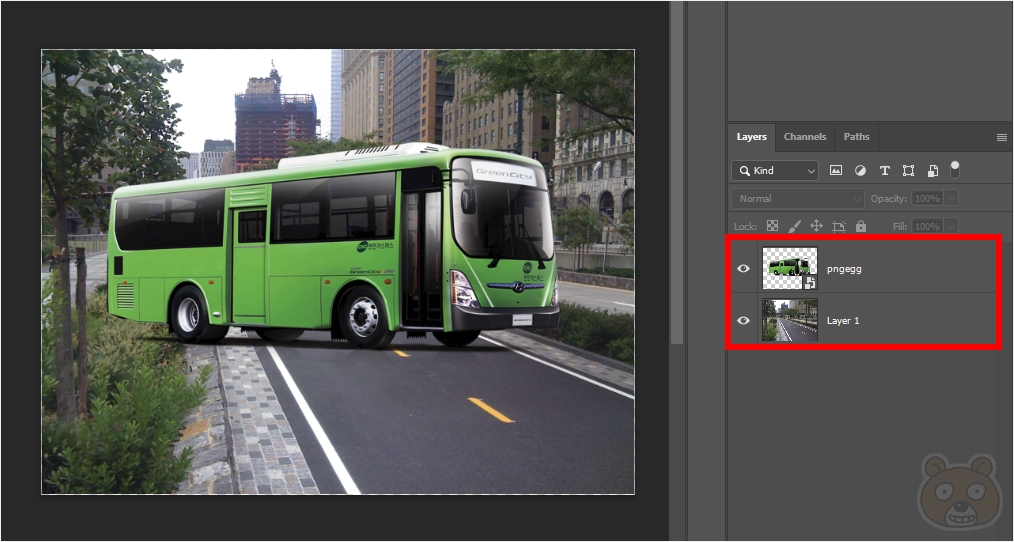
Task: Switch to the Paths tab
Action: (856, 137)
